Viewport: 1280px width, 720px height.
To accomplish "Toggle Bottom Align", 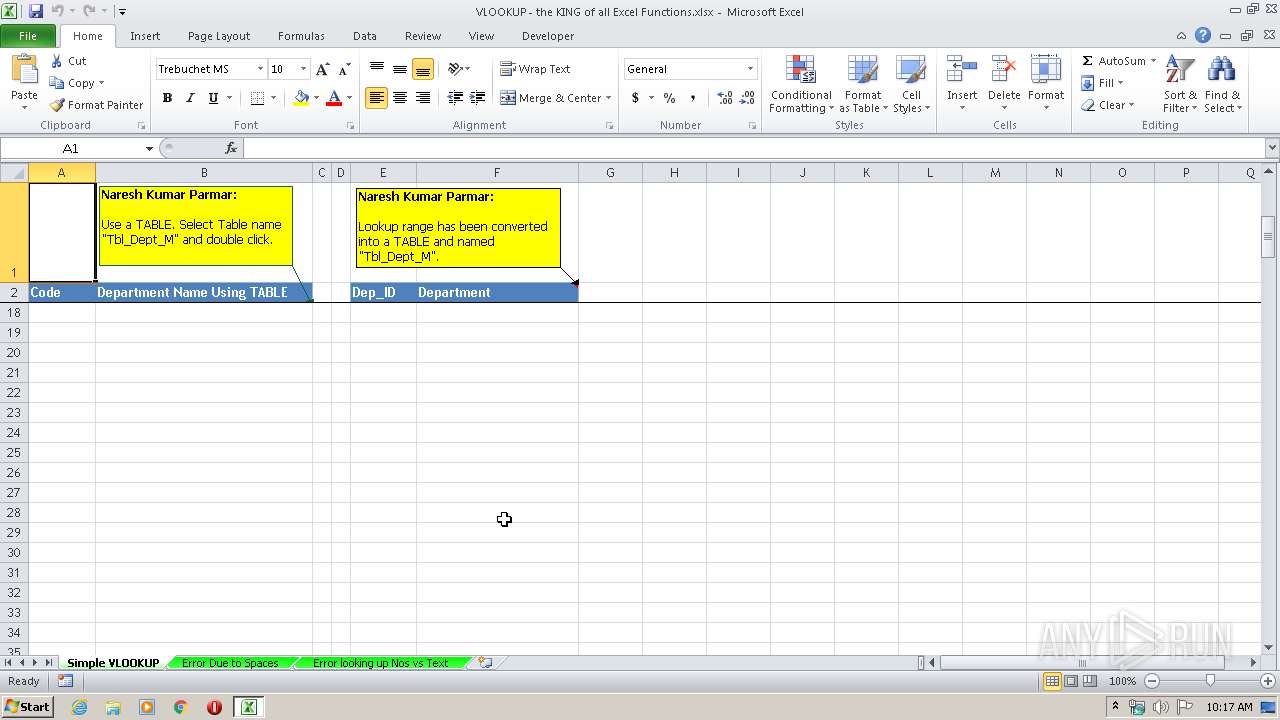I will tap(423, 69).
